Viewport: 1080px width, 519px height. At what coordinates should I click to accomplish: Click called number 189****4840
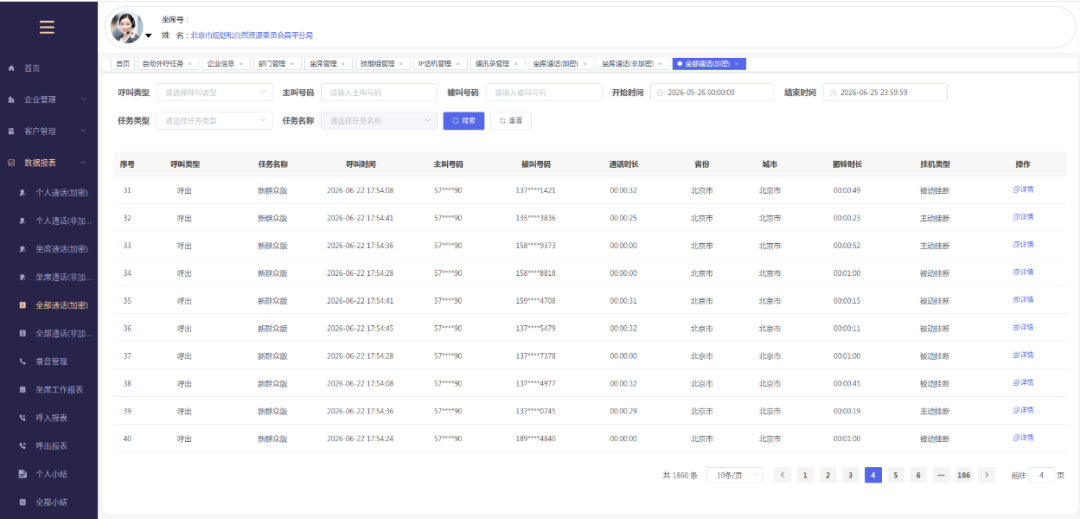pos(535,438)
